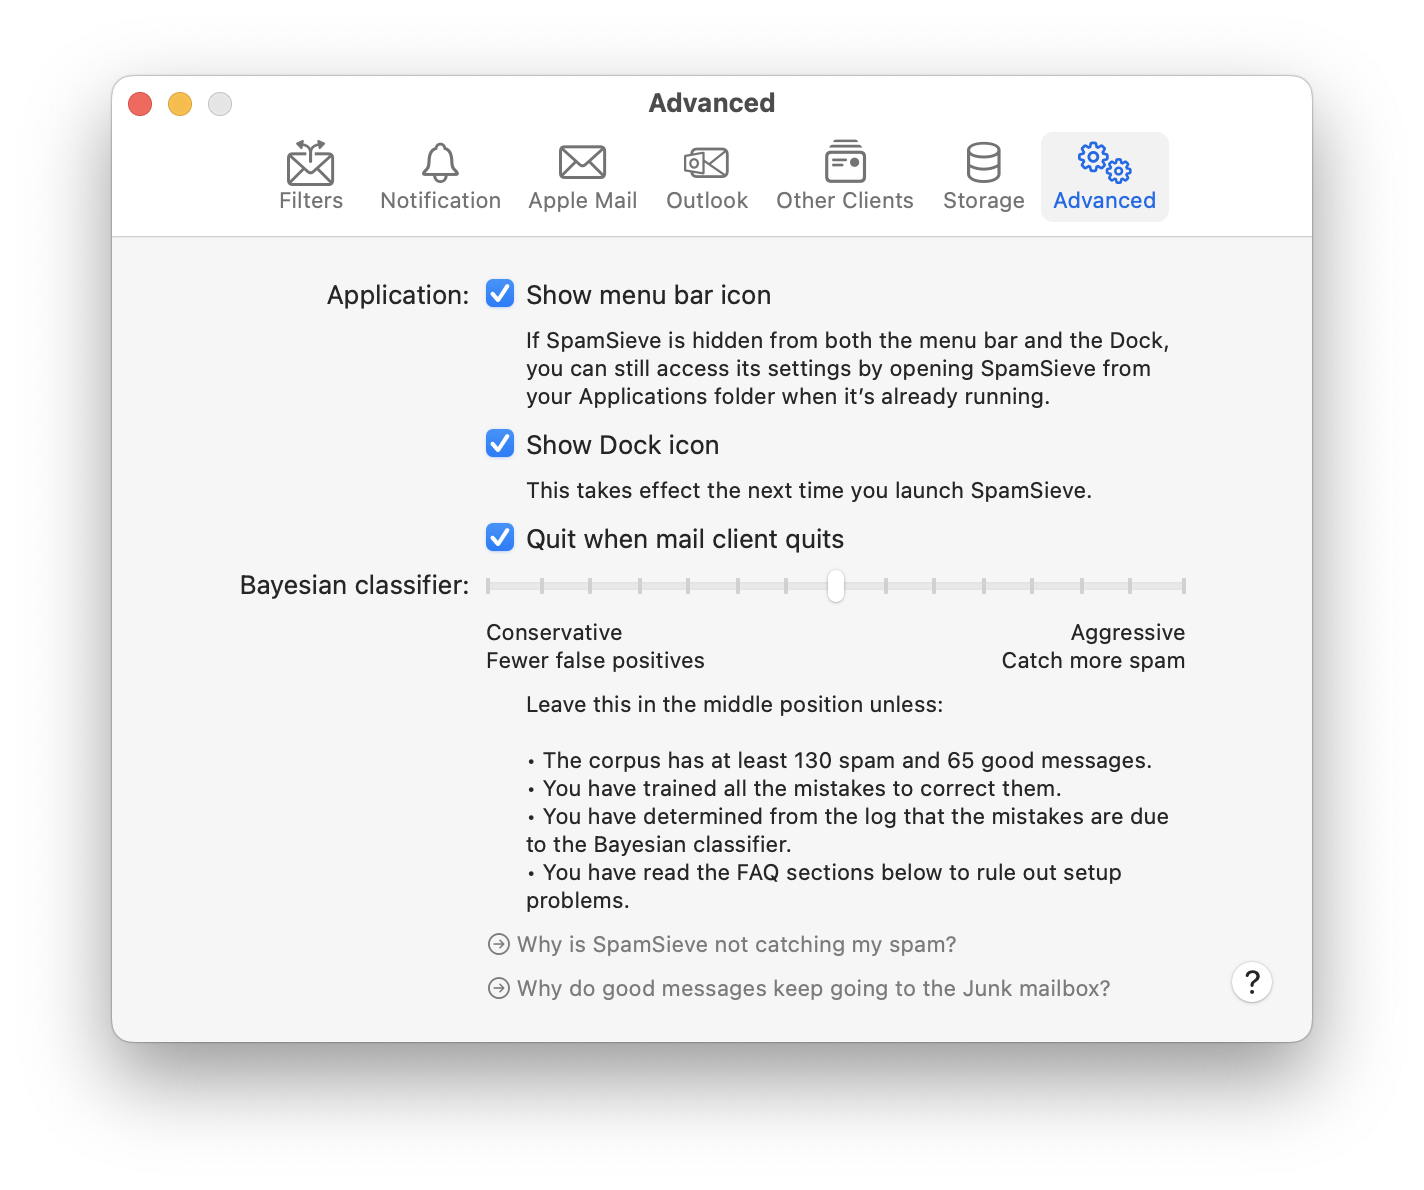Select the Other Clients pane
Viewport: 1424px width, 1190px height.
(x=845, y=177)
